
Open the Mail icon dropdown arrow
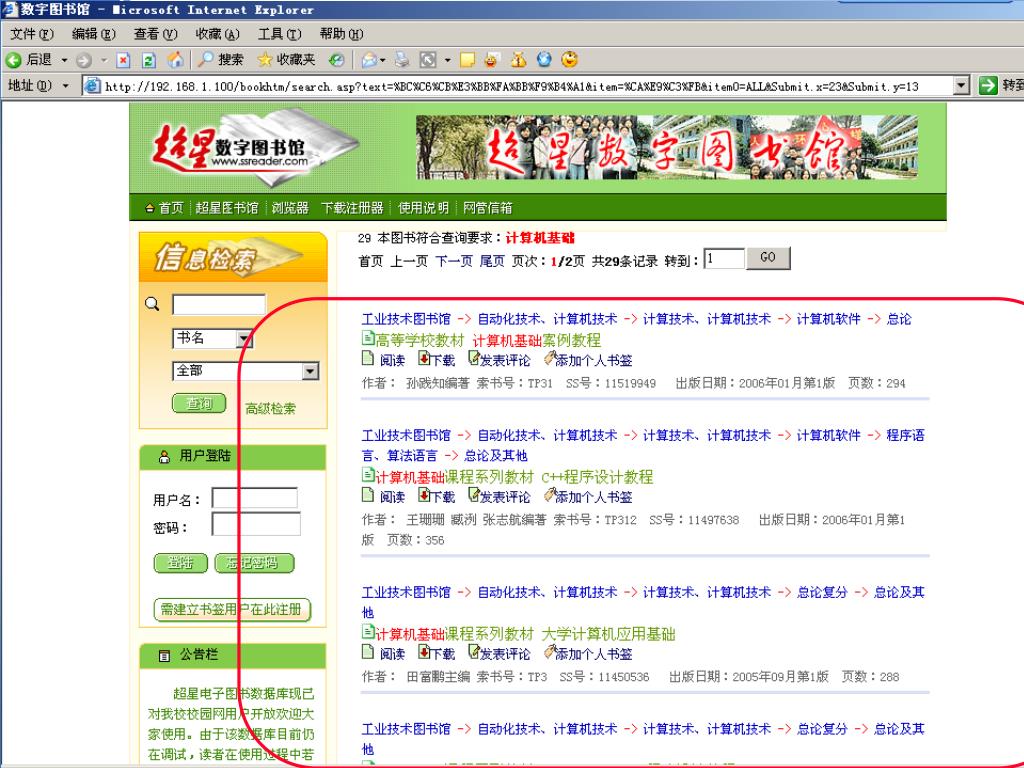click(x=383, y=61)
